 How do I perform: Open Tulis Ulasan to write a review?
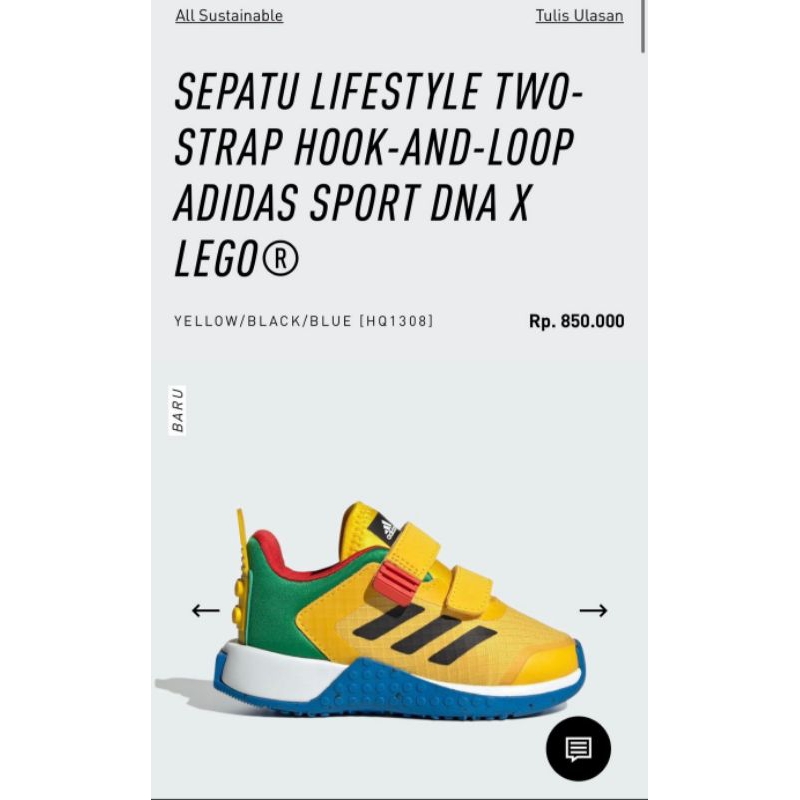point(579,16)
